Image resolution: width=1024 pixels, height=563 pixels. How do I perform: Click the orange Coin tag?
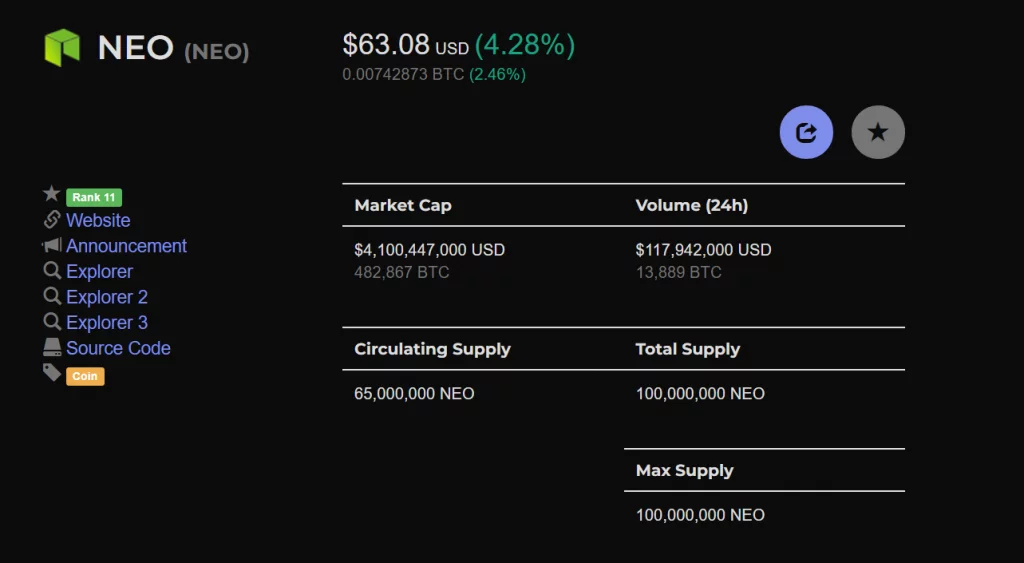85,376
